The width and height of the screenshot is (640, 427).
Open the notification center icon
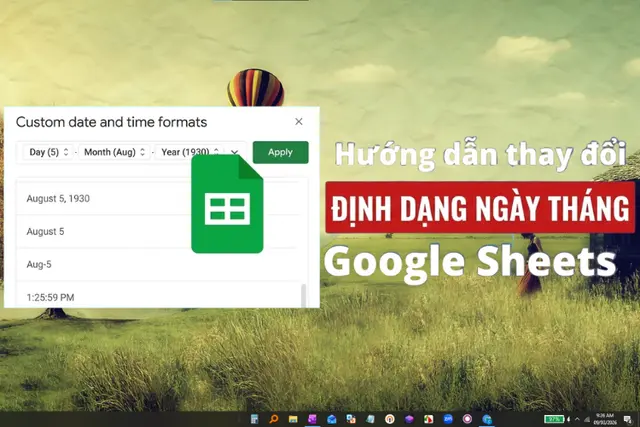click(628, 419)
